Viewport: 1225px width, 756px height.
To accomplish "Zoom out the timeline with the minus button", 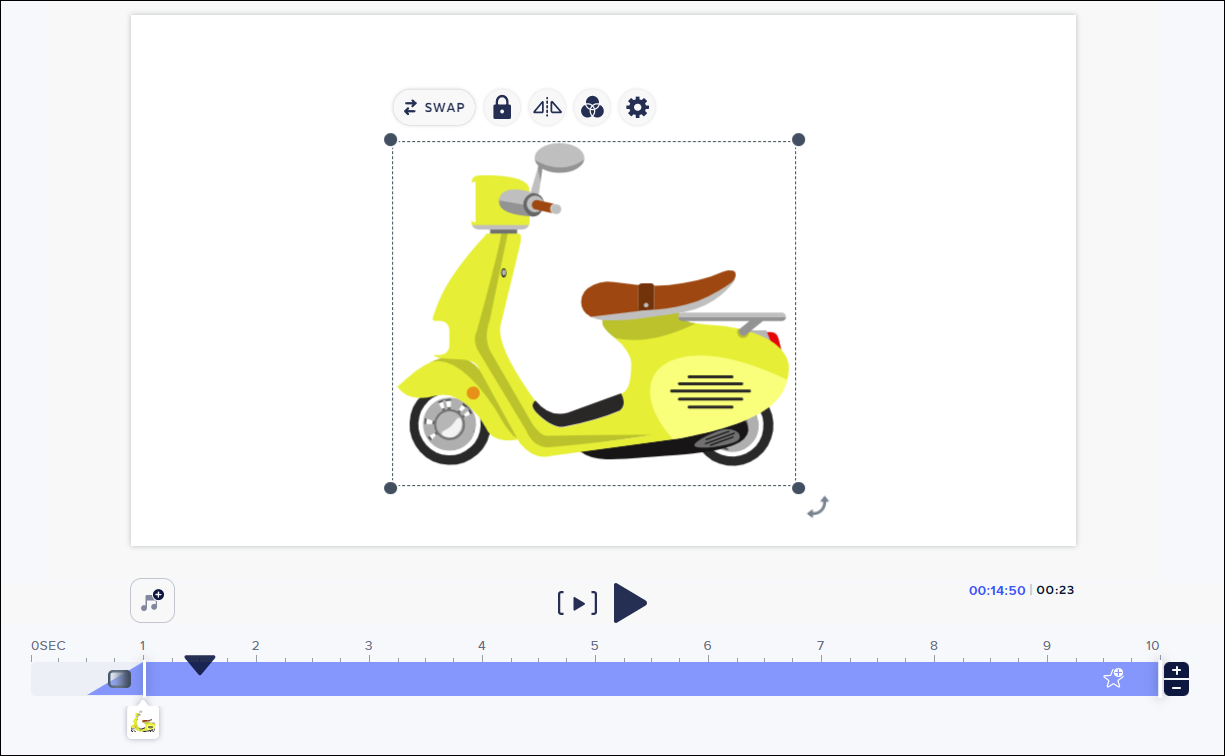I will click(x=1177, y=688).
